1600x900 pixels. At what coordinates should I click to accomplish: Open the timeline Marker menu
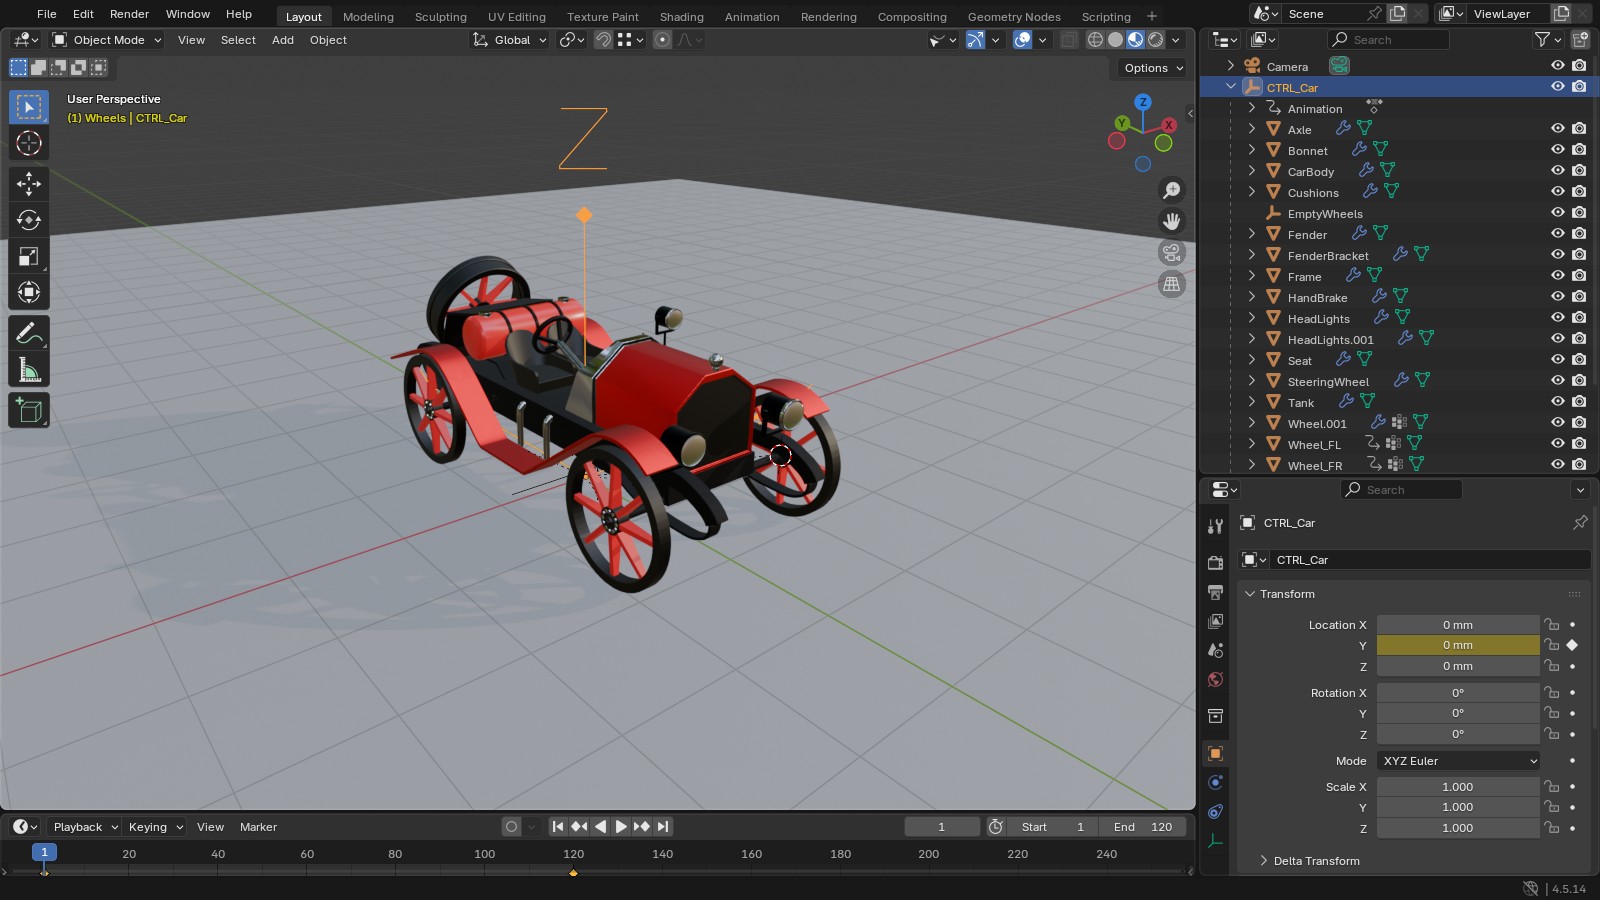pos(258,827)
